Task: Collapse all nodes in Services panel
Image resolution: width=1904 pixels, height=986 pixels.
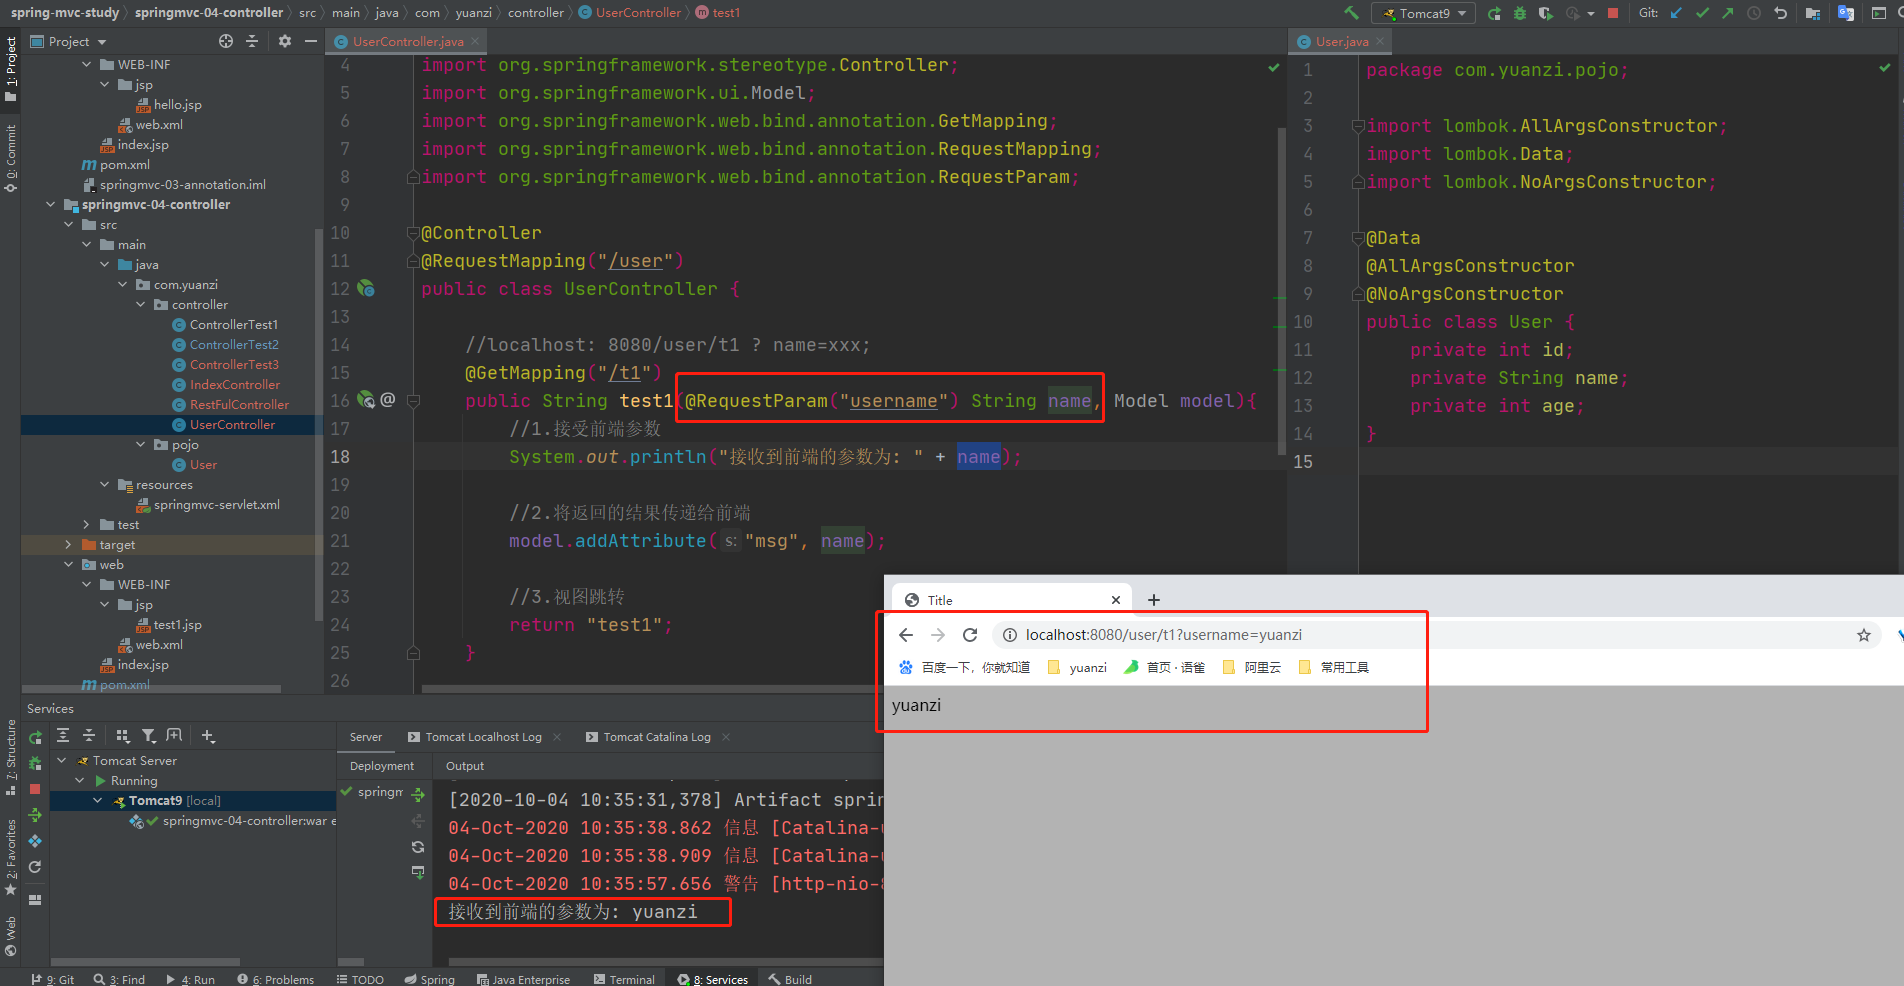Action: pos(89,736)
